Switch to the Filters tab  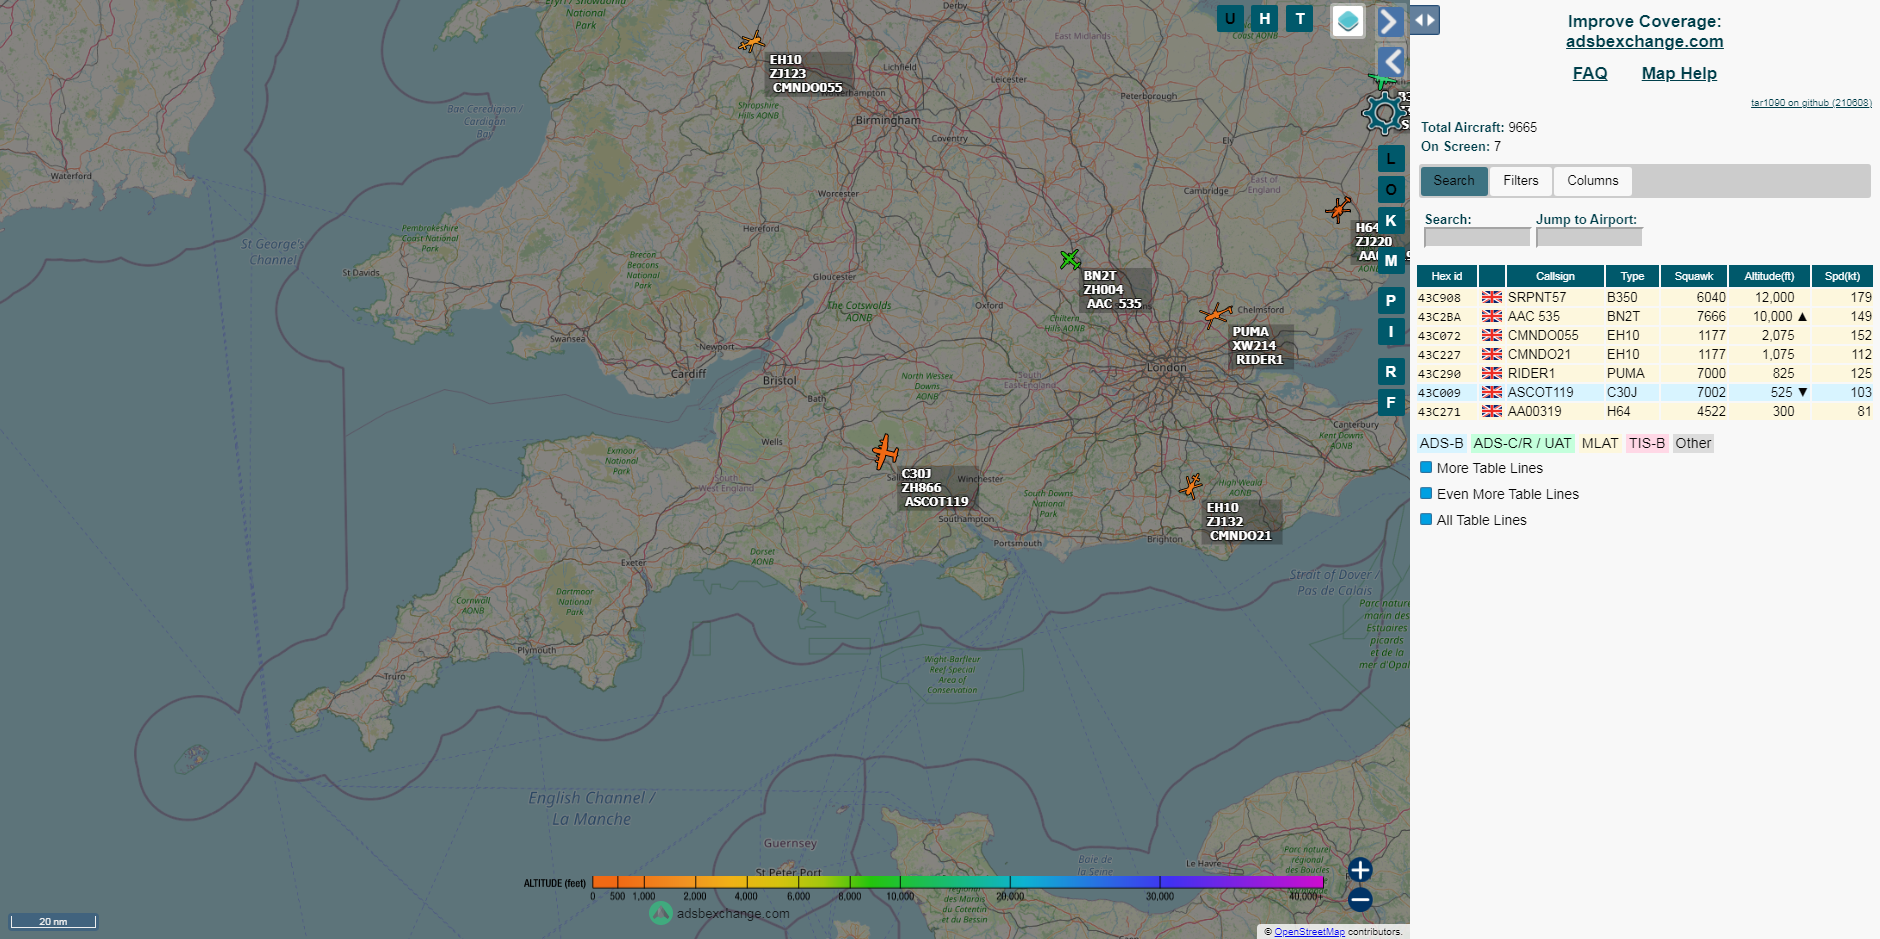pyautogui.click(x=1521, y=181)
